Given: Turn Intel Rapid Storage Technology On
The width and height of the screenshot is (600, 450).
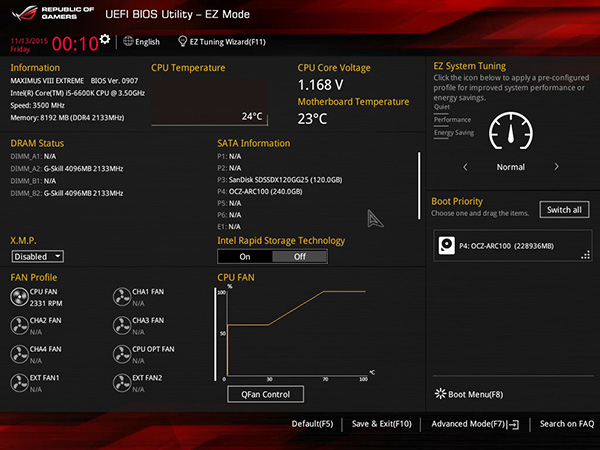Looking at the screenshot, I should [245, 256].
